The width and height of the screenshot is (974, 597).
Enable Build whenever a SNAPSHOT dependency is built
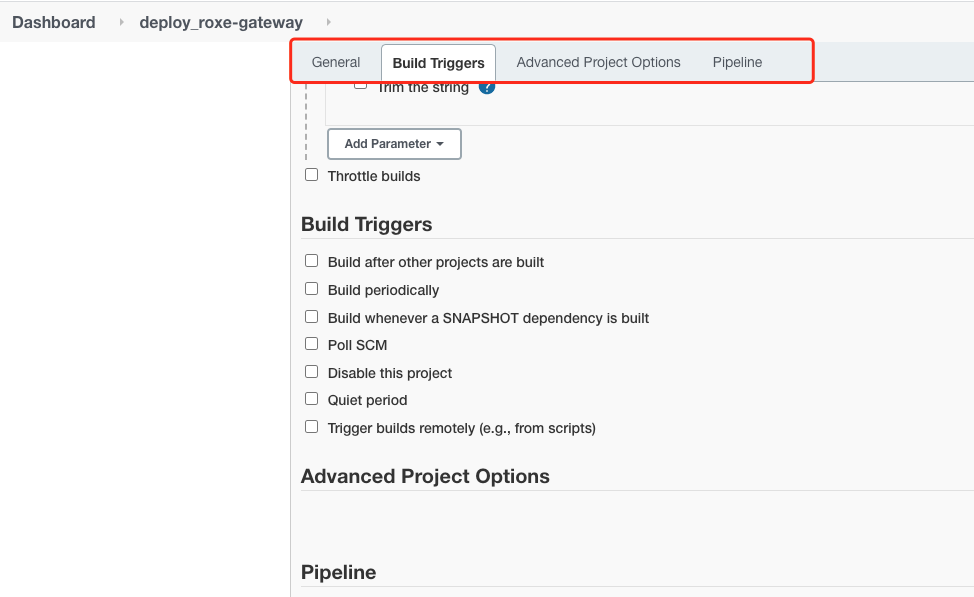coord(311,317)
